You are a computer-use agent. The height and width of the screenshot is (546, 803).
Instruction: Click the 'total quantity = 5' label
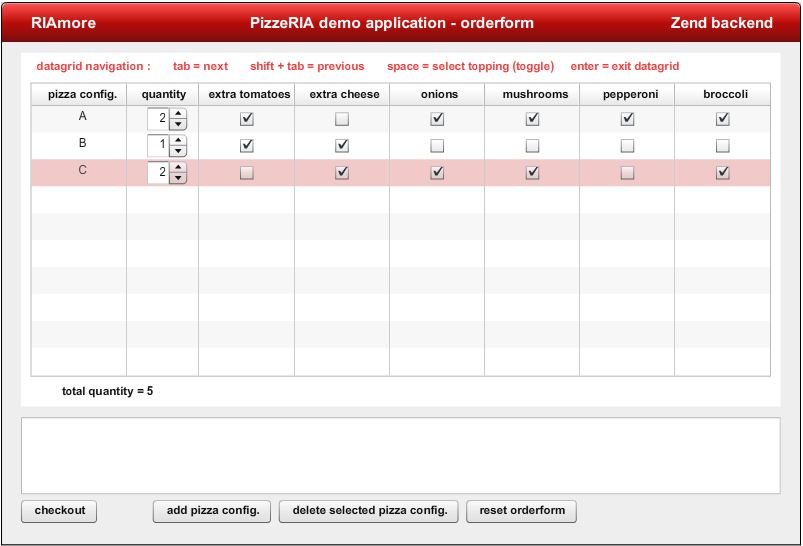[108, 391]
